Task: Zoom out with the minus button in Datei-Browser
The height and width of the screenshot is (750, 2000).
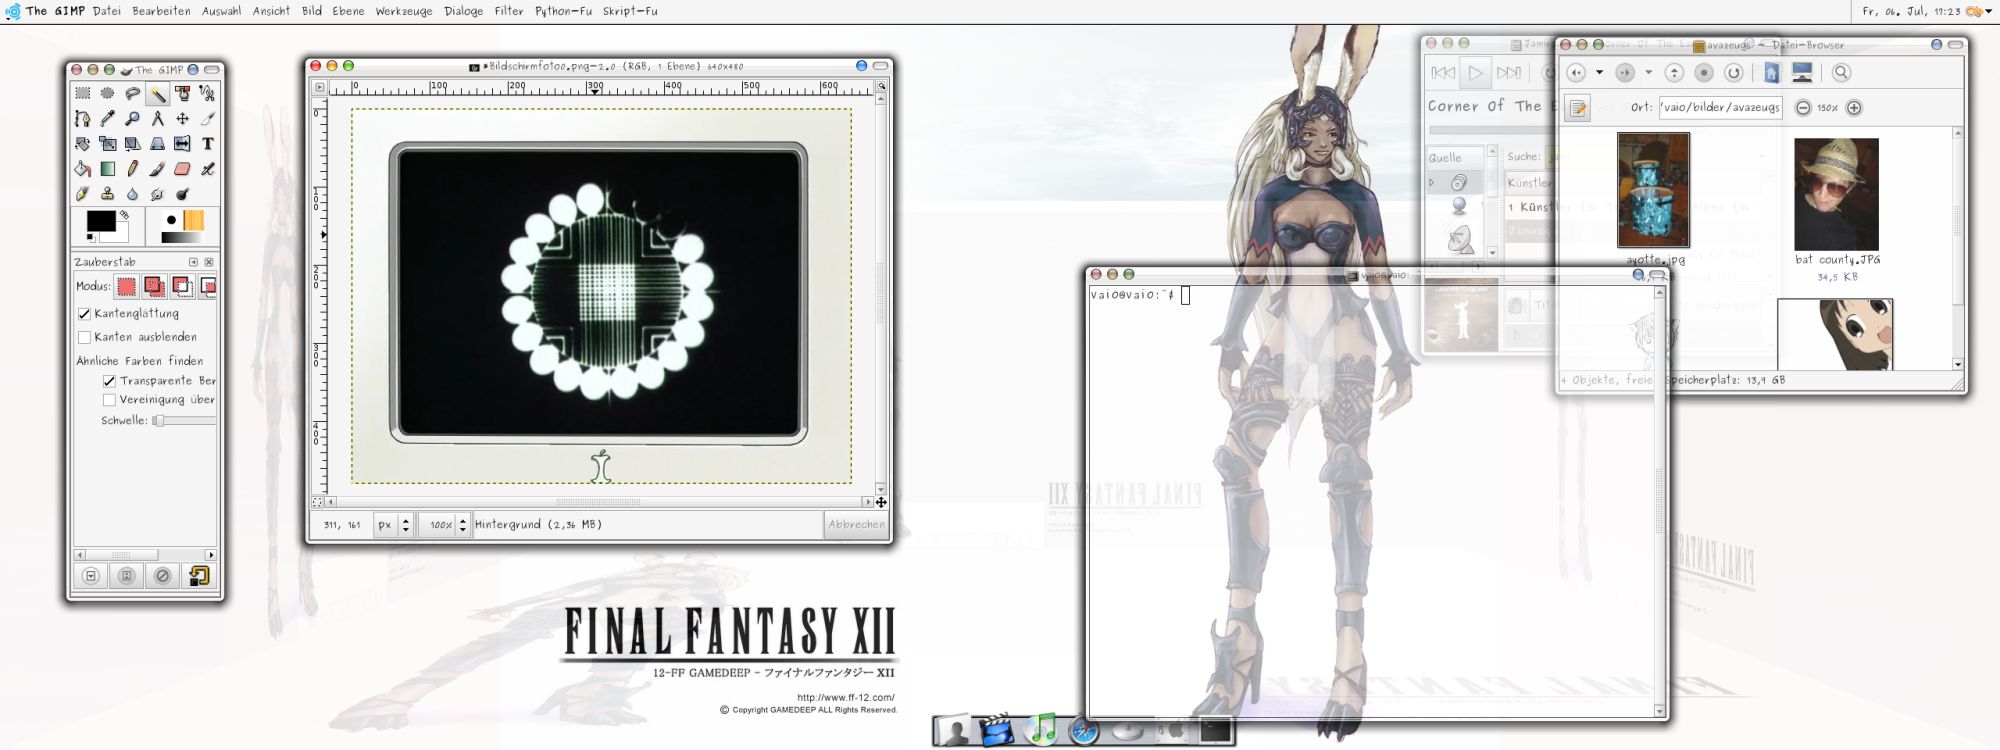Action: 1802,108
